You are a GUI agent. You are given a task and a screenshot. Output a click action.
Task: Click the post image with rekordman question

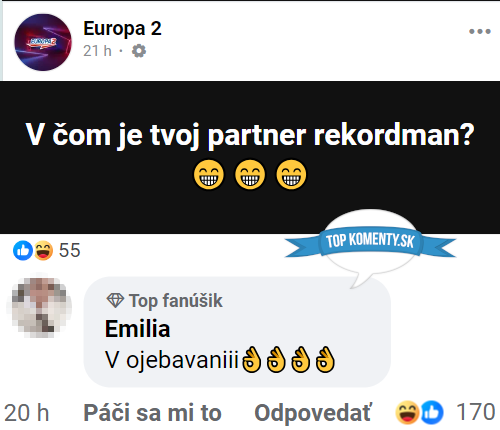(250, 157)
